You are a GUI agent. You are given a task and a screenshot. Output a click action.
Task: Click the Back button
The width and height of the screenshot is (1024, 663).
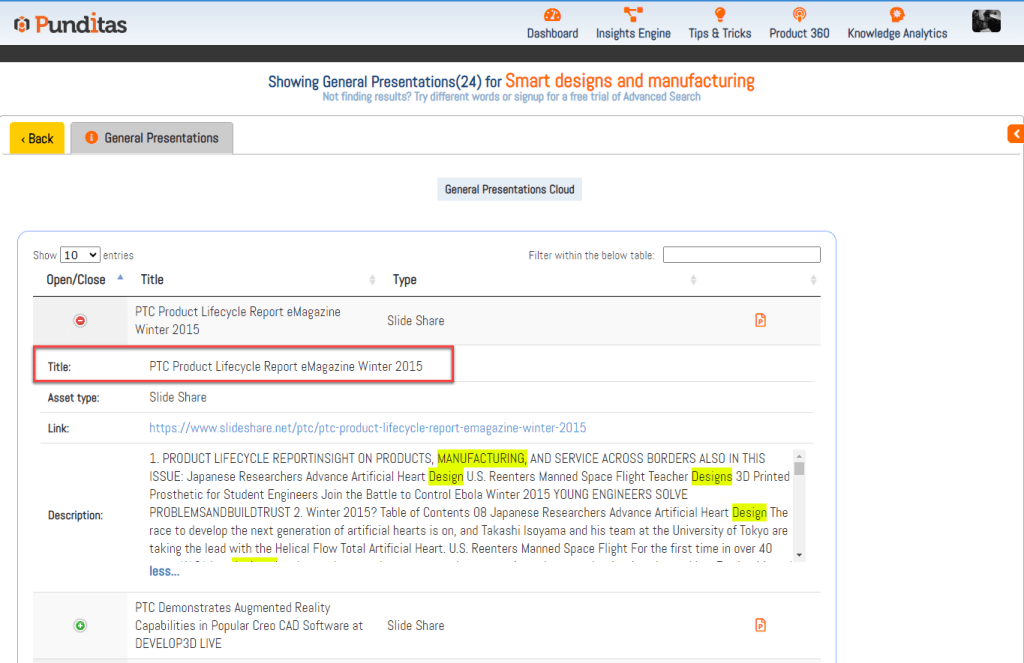click(x=37, y=139)
